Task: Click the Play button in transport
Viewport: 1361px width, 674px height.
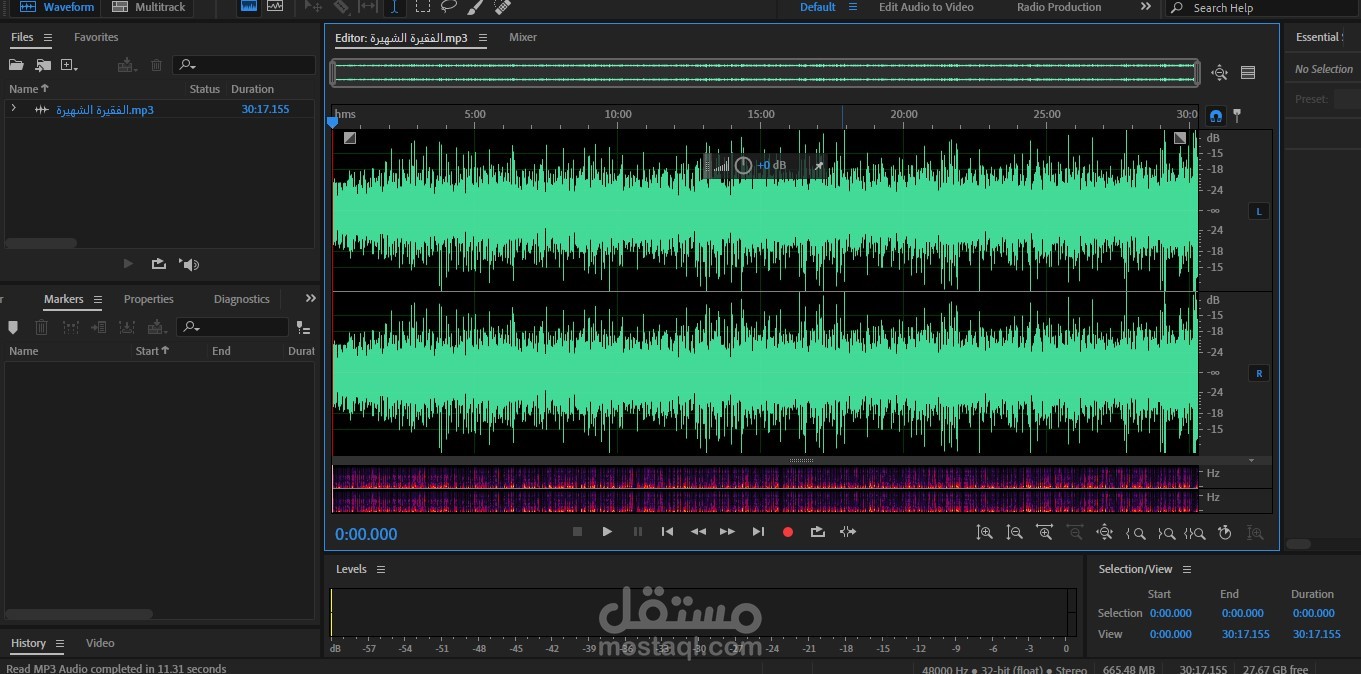Action: 607,532
